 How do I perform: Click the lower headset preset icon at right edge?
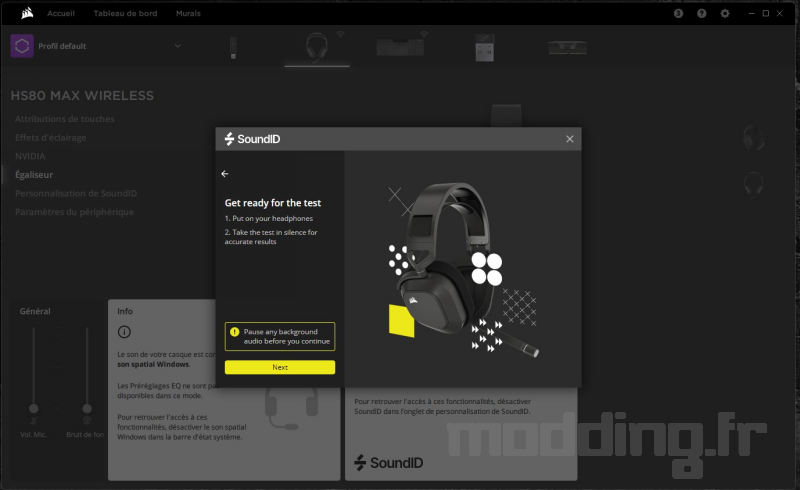coord(754,184)
